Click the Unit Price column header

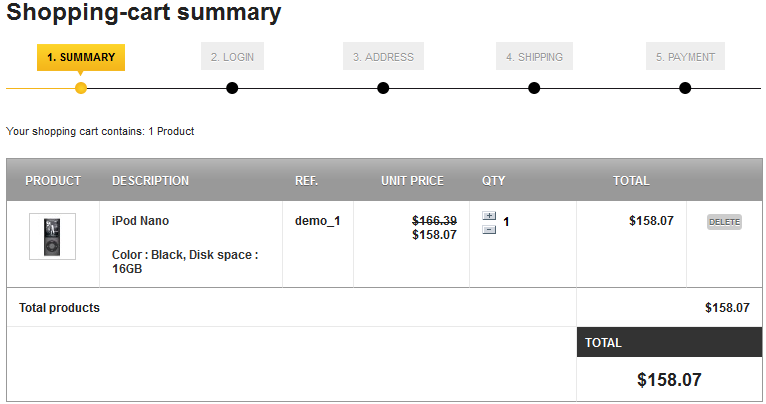tap(412, 181)
